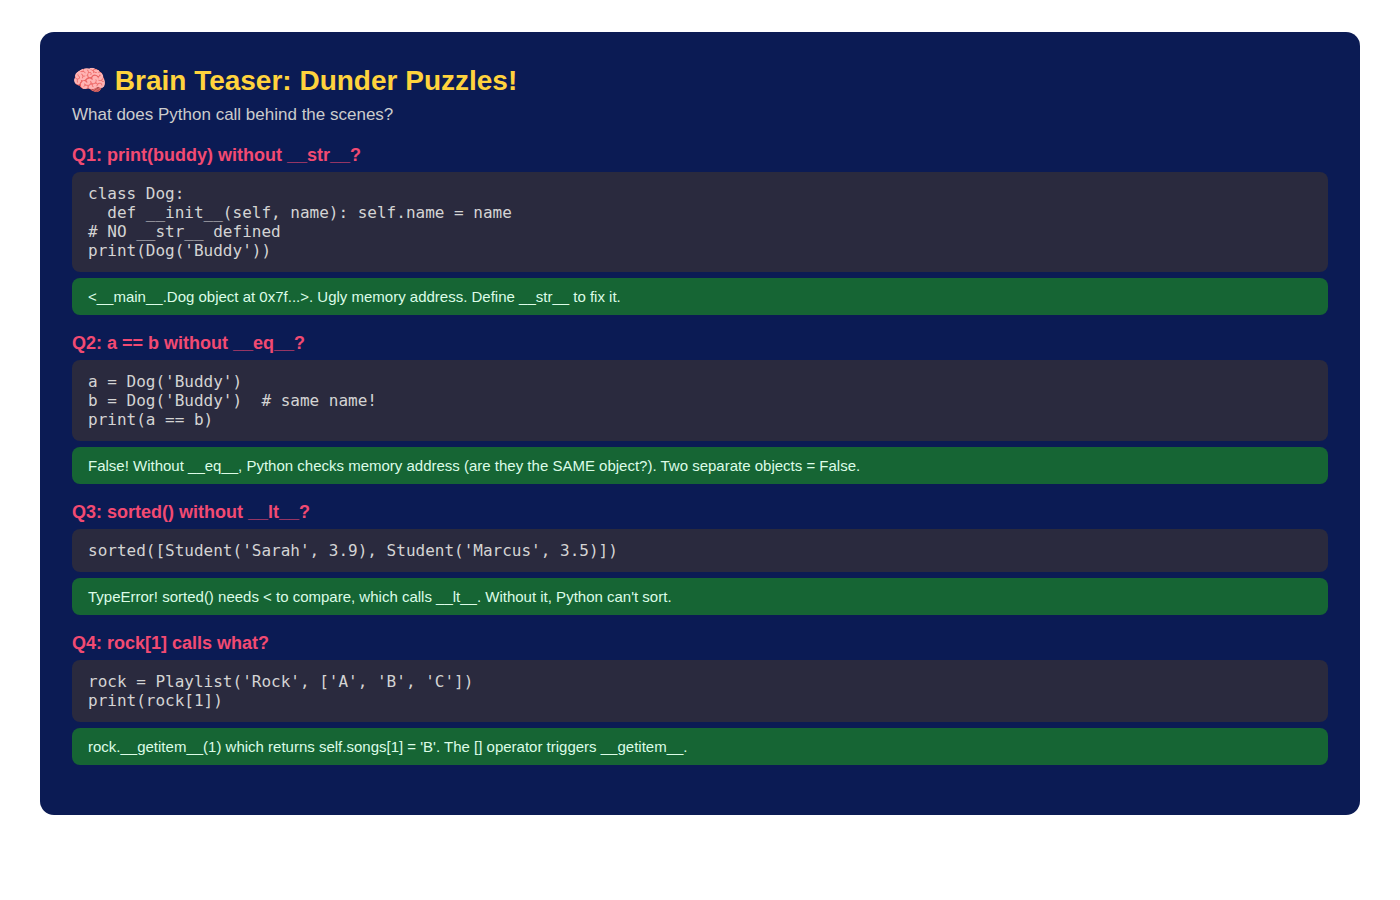
Task: Click the green answer about ugly memory address
Action: point(700,297)
